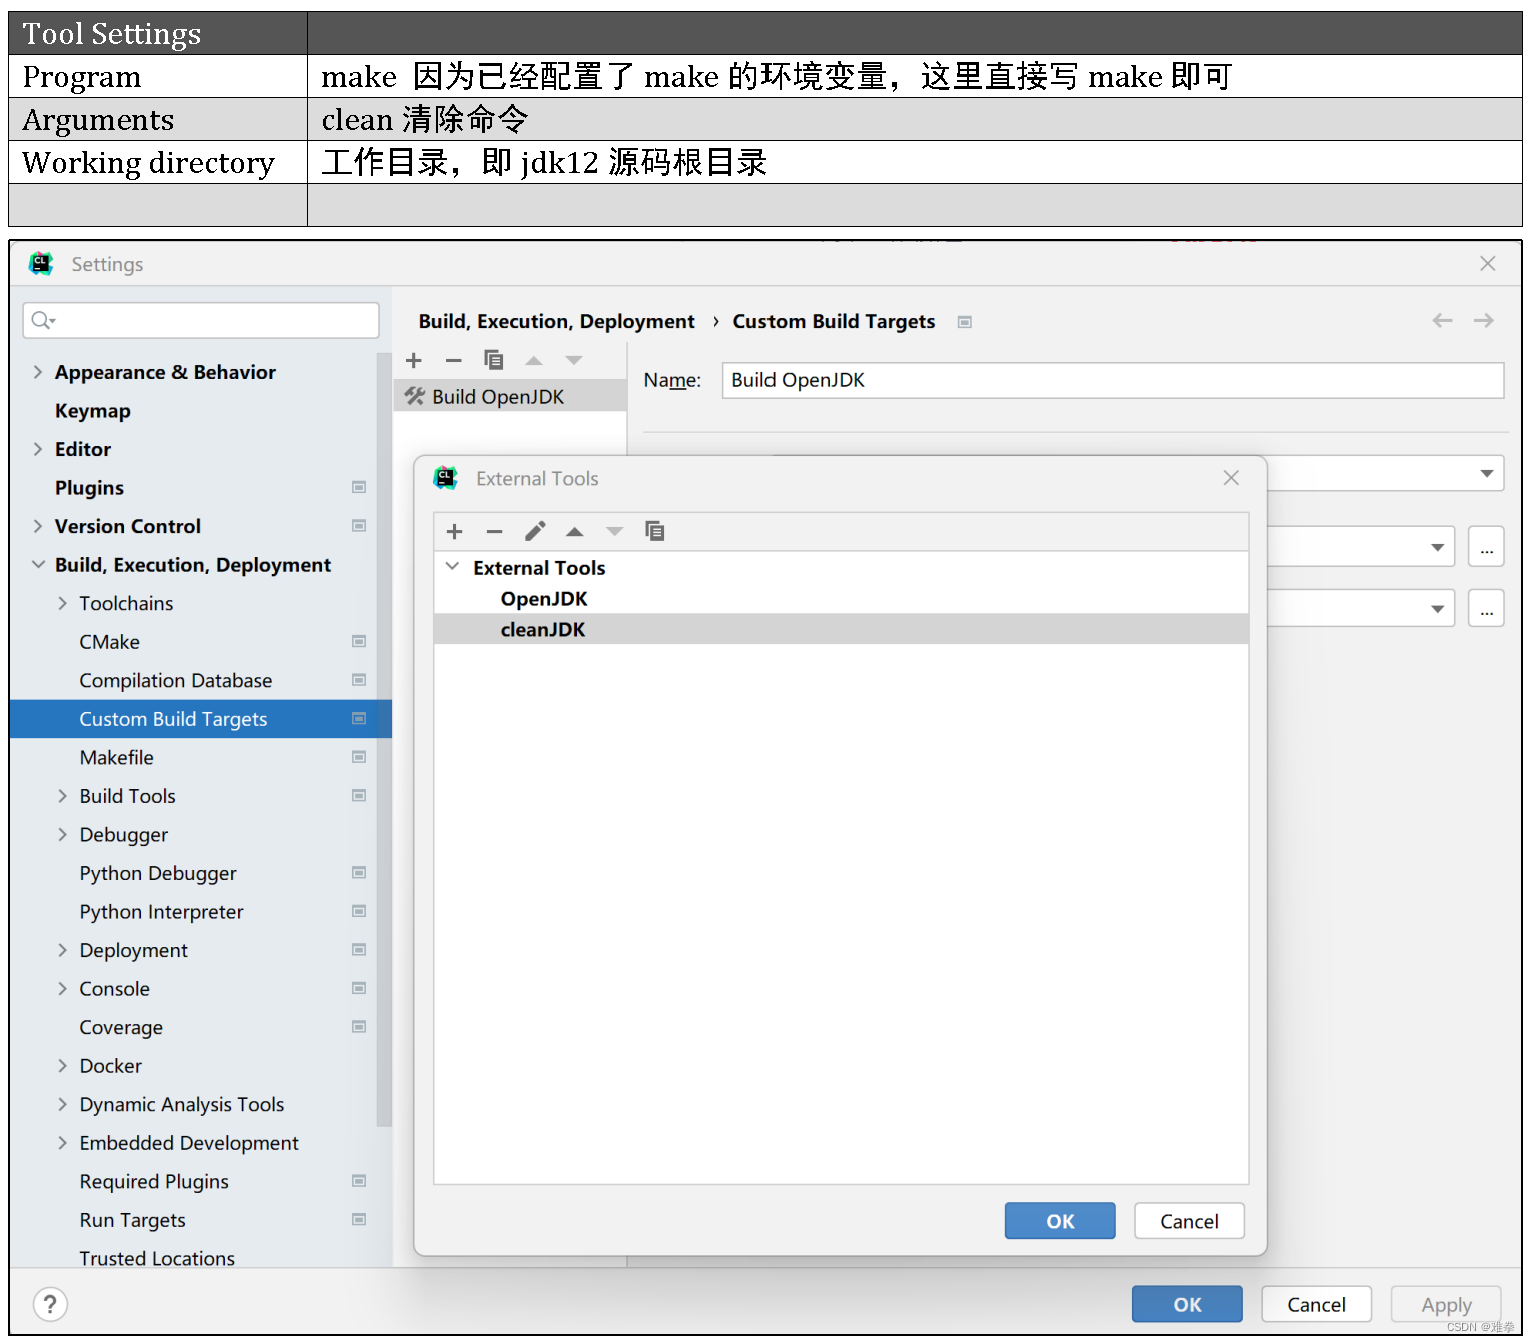Click Build, Execution, Deployment breadcrumb
This screenshot has height=1342, width=1530.
pos(556,321)
